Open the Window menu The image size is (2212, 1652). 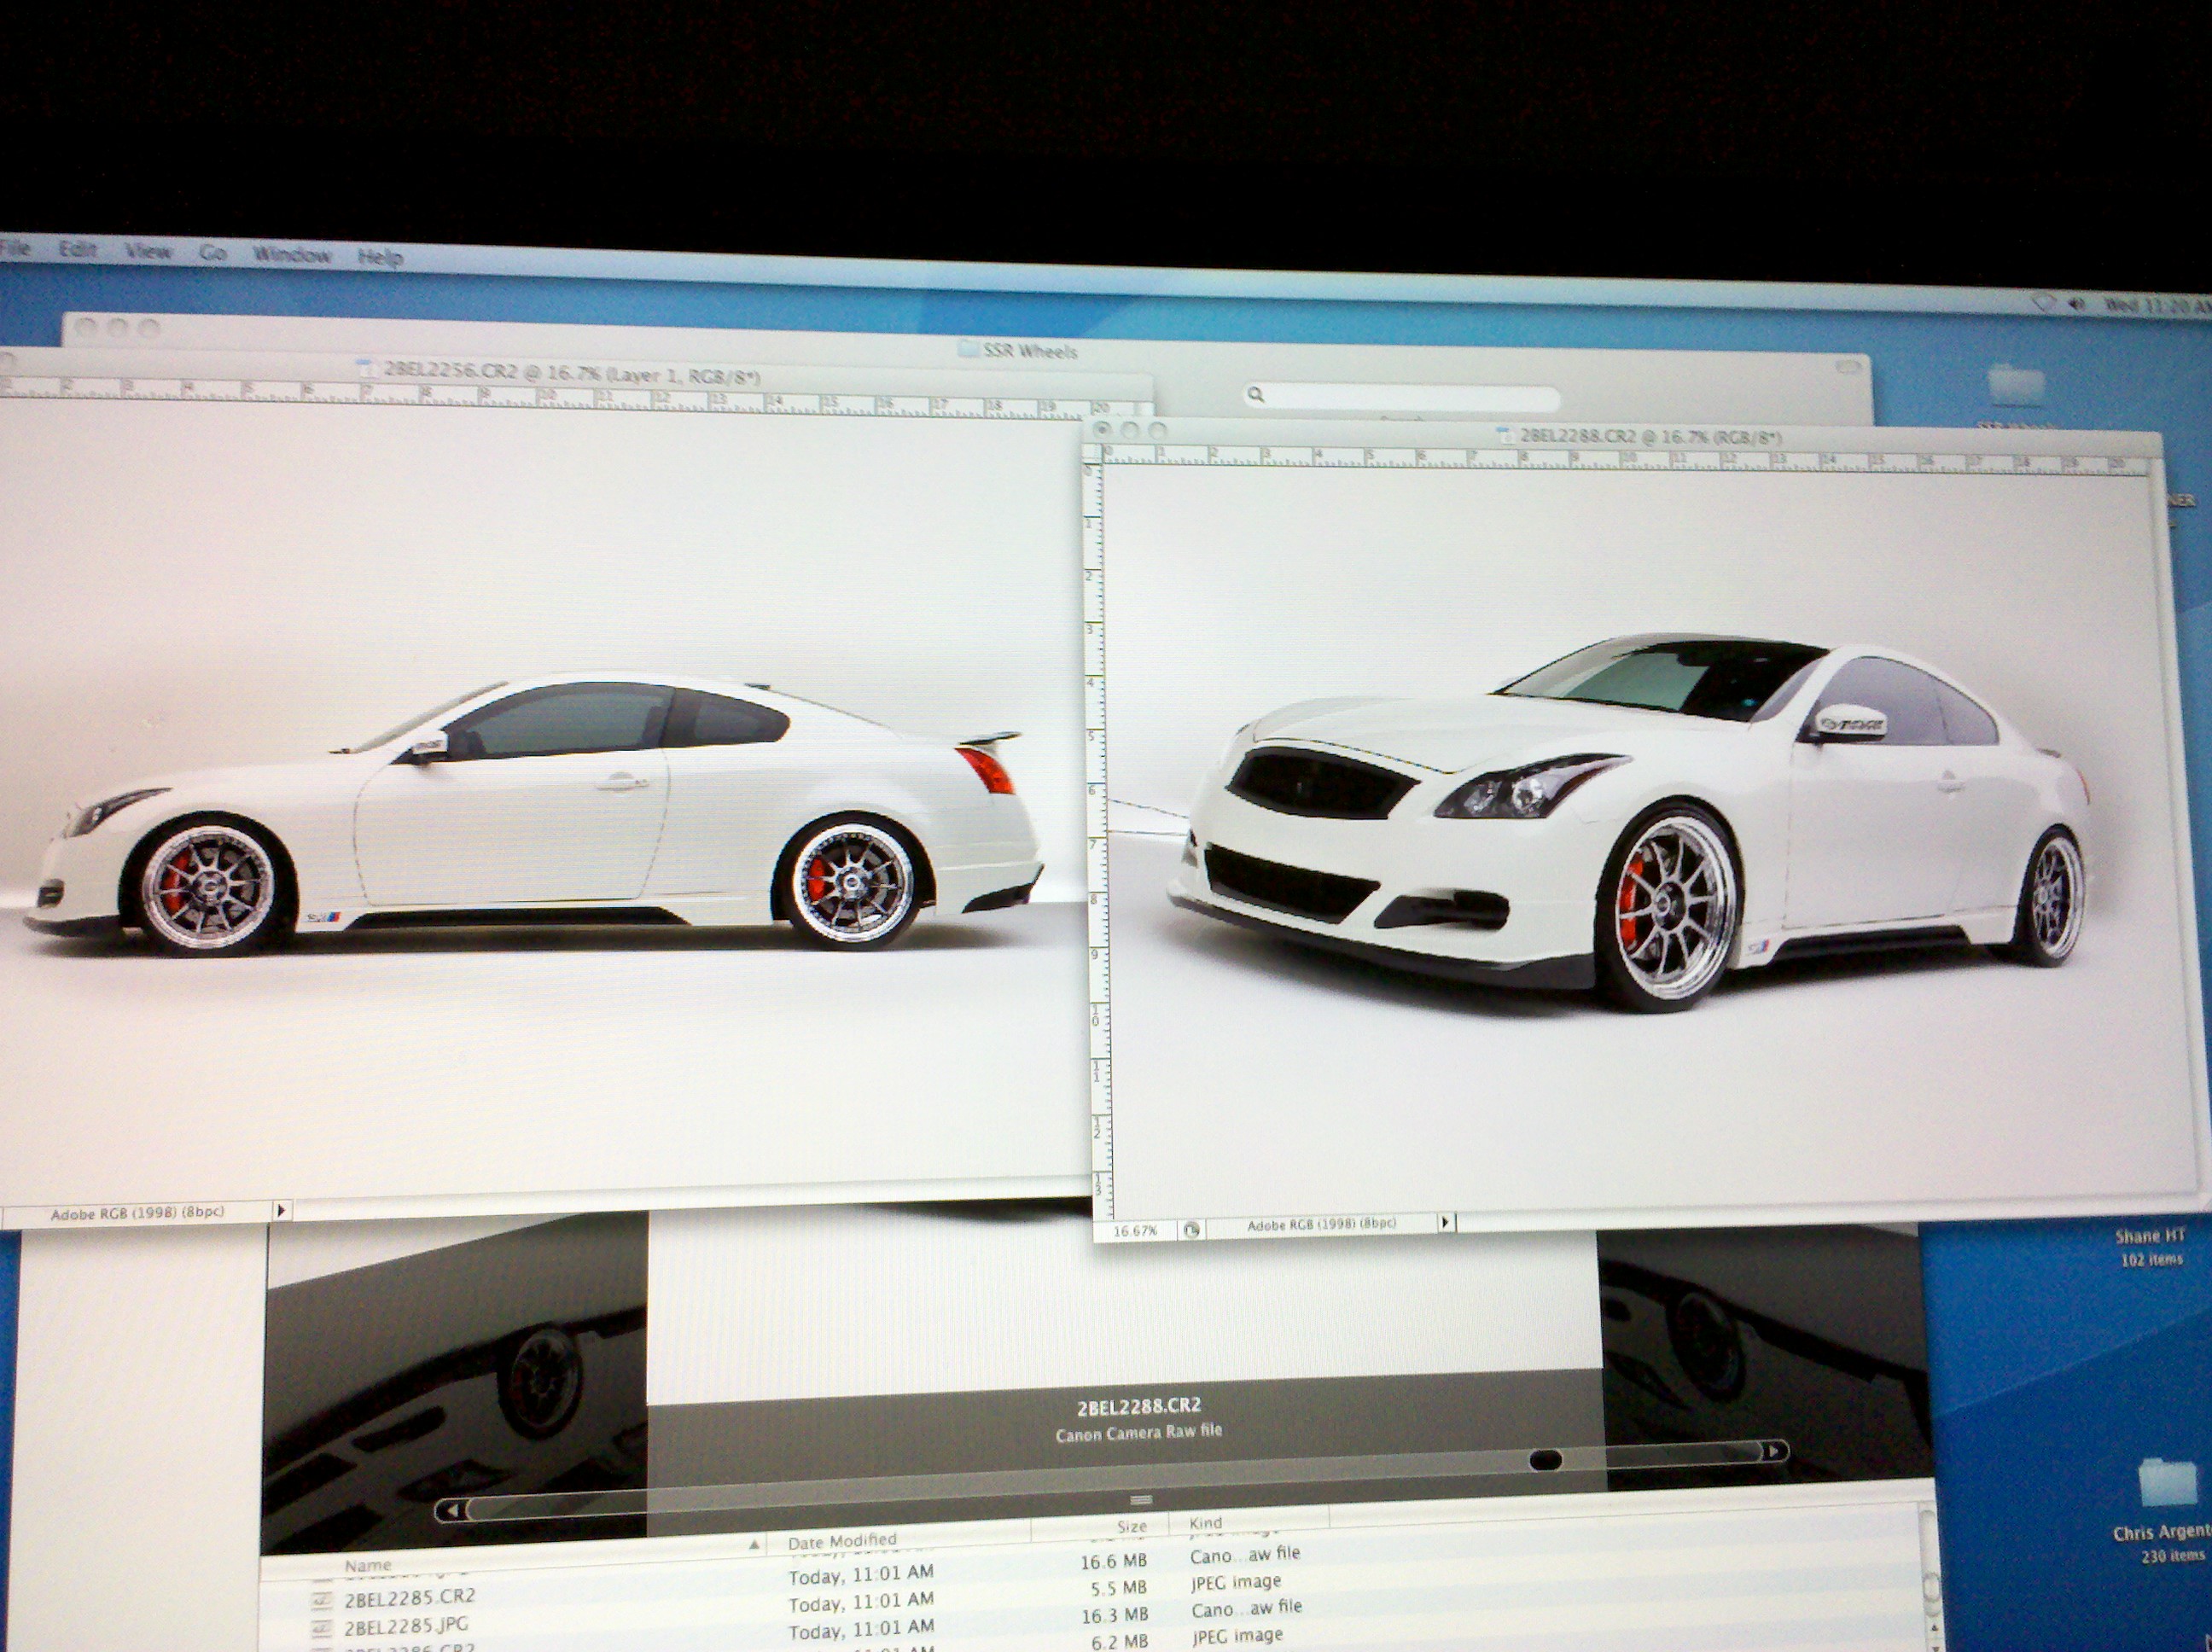(x=291, y=254)
